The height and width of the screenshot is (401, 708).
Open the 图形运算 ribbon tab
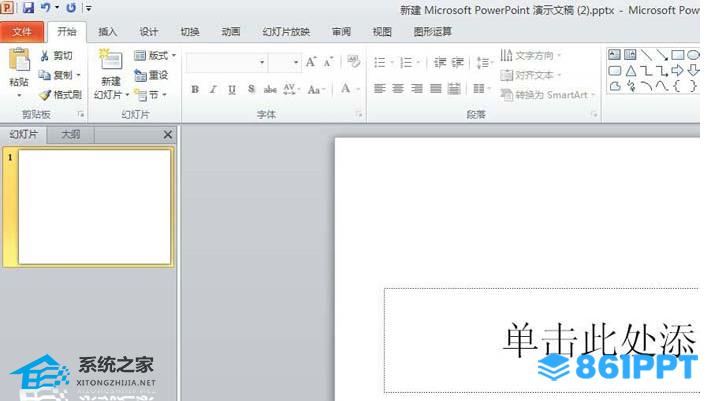[433, 32]
